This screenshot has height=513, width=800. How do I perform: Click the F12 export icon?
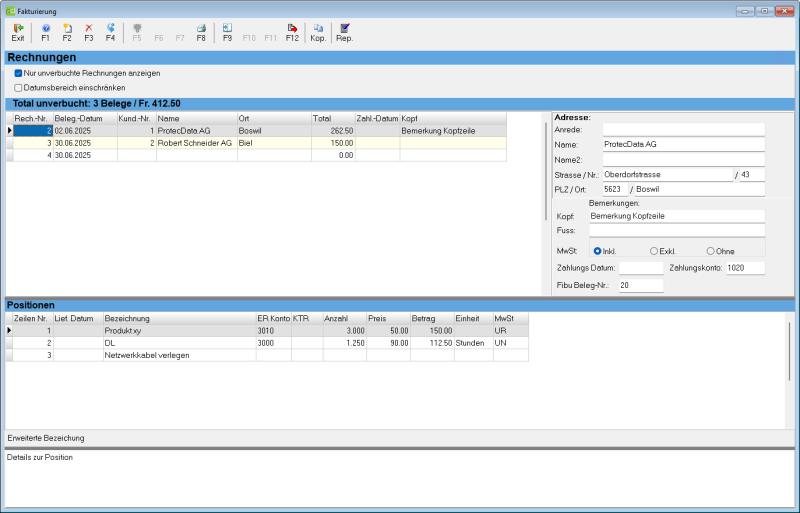coord(292,32)
